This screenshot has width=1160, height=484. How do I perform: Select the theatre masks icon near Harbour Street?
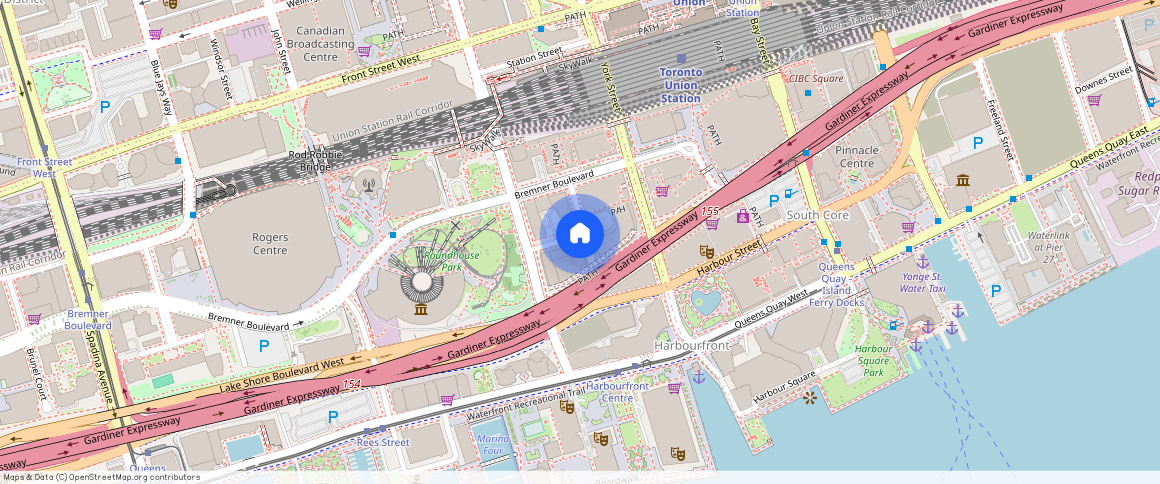click(x=705, y=251)
